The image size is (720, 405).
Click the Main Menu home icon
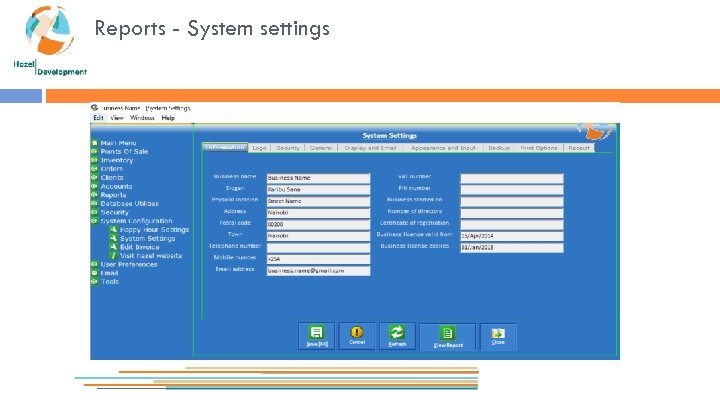tap(95, 143)
